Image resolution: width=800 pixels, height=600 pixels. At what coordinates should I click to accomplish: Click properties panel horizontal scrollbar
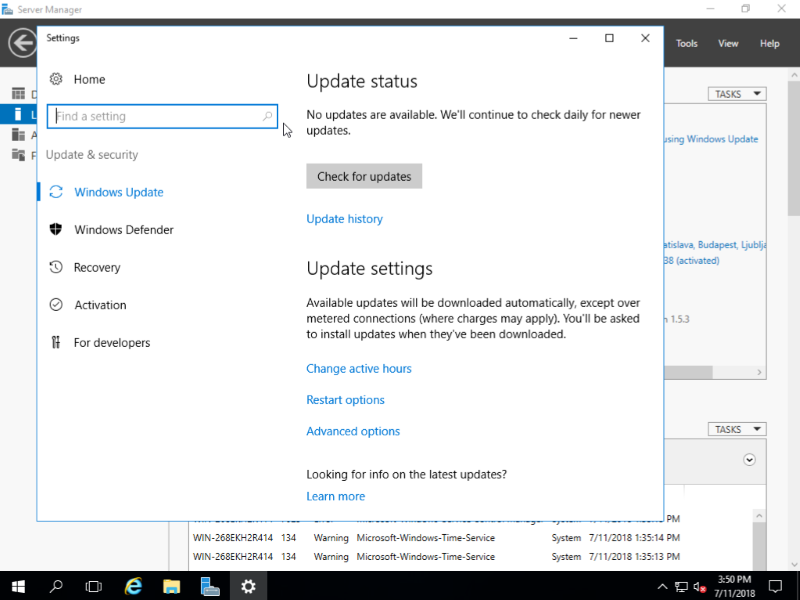pos(688,372)
